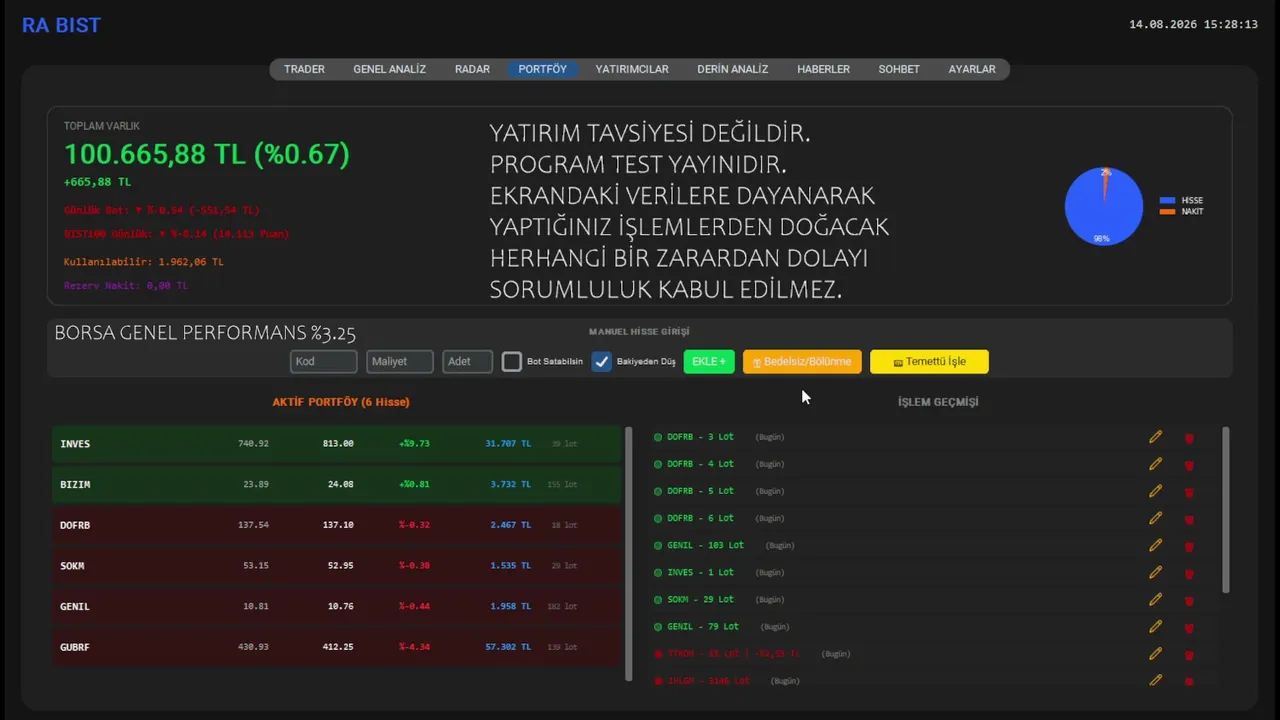Click the date and time 14.08.2026 15:28:13

(x=1193, y=24)
